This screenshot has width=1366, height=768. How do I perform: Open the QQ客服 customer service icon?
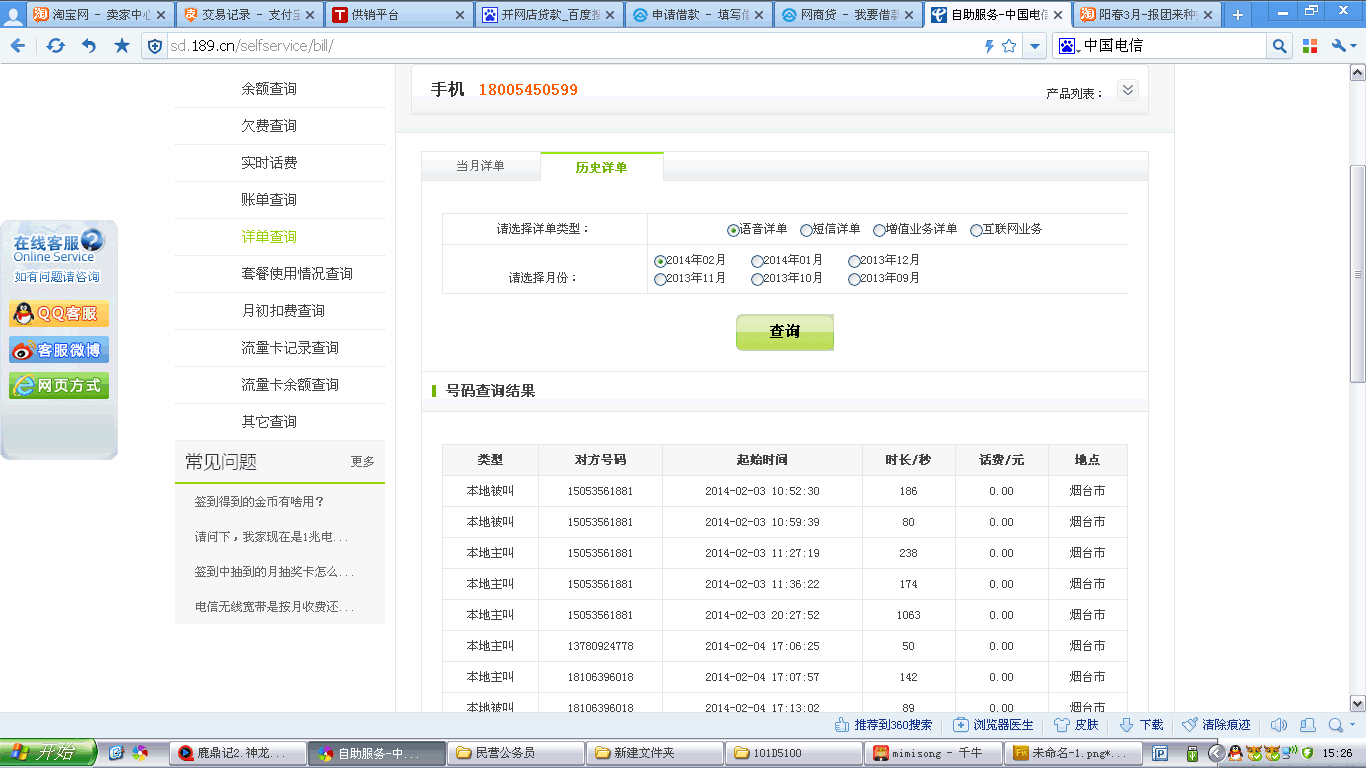pos(59,314)
